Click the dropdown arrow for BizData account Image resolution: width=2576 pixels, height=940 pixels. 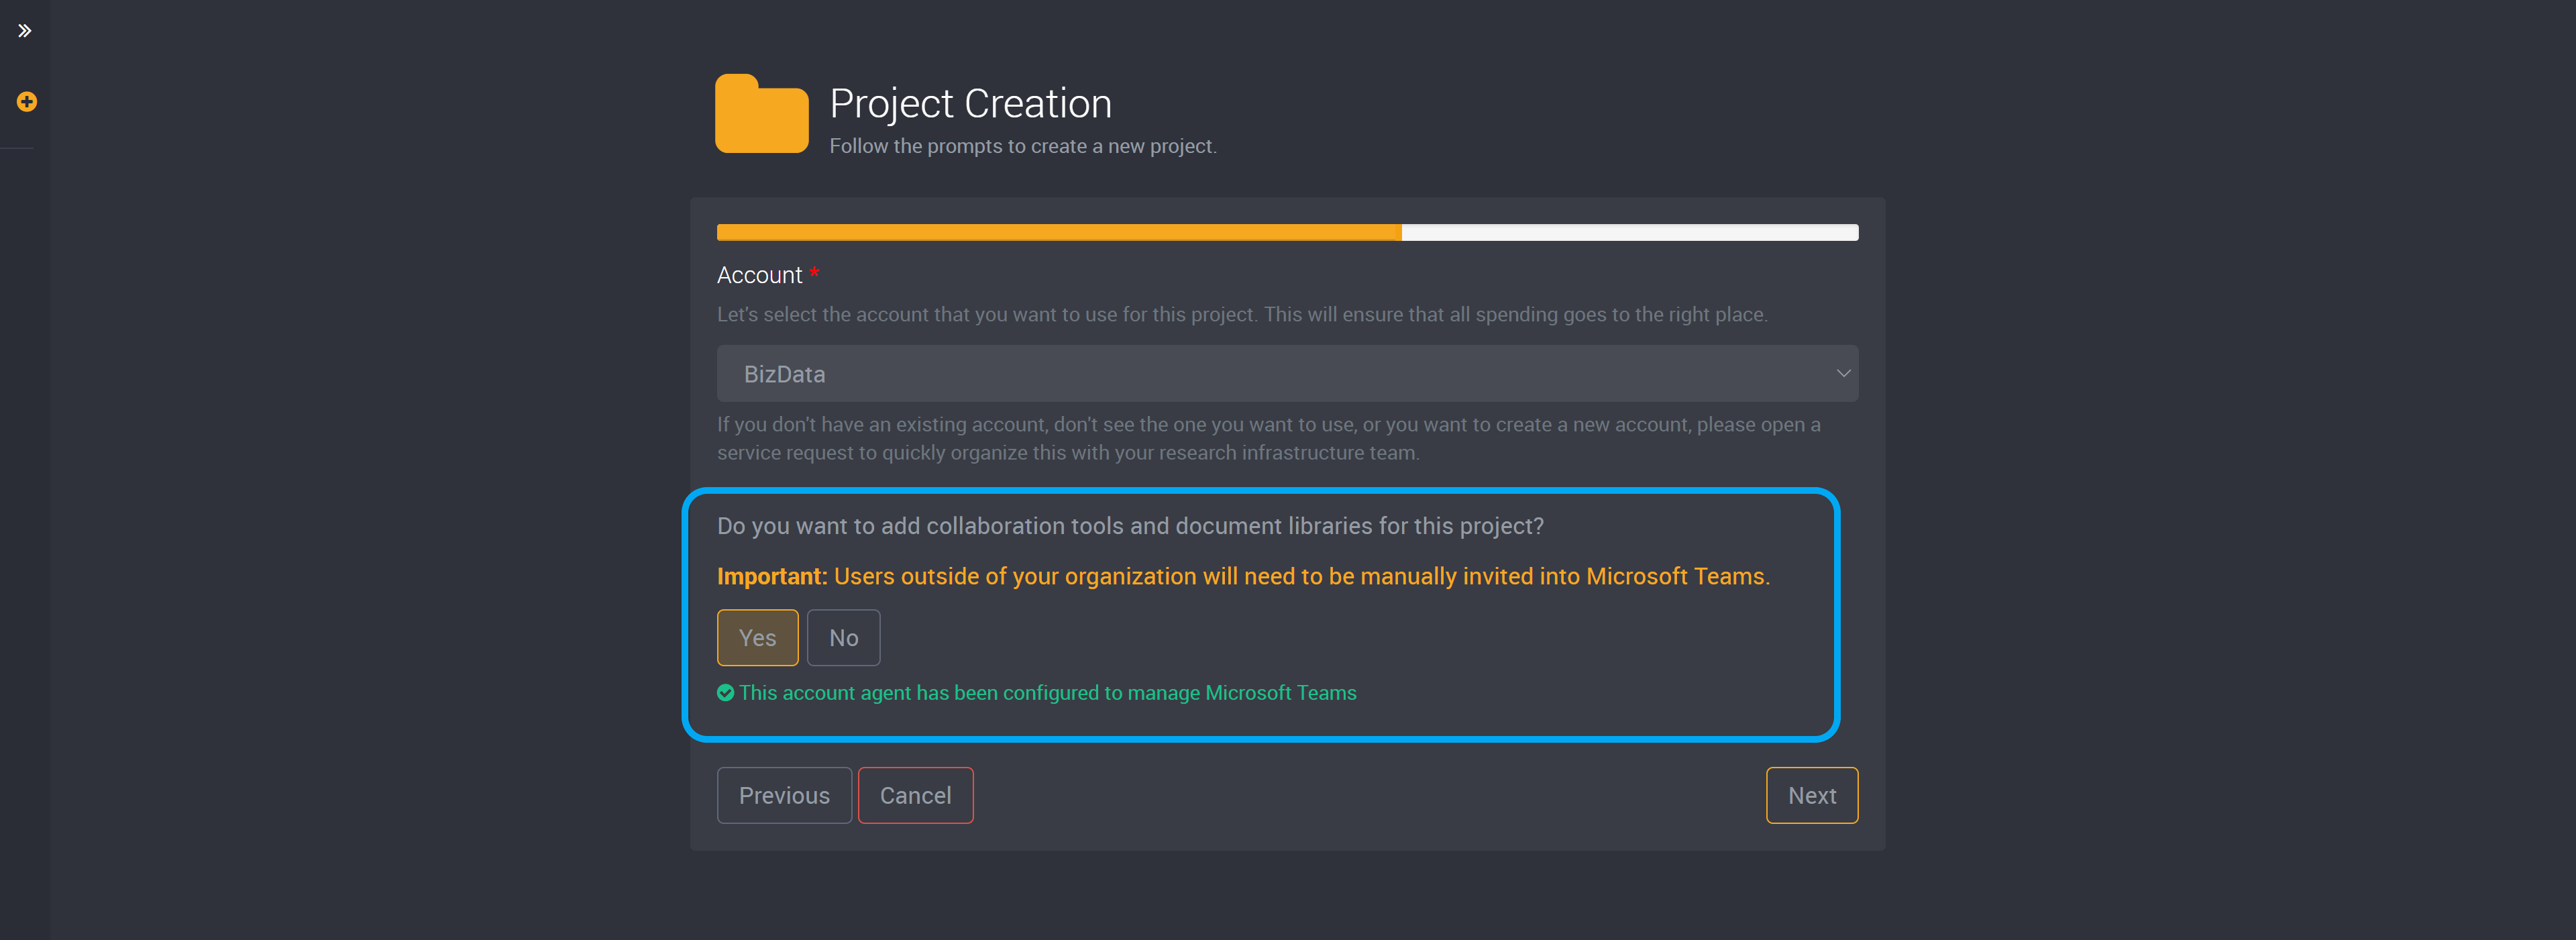[1843, 373]
